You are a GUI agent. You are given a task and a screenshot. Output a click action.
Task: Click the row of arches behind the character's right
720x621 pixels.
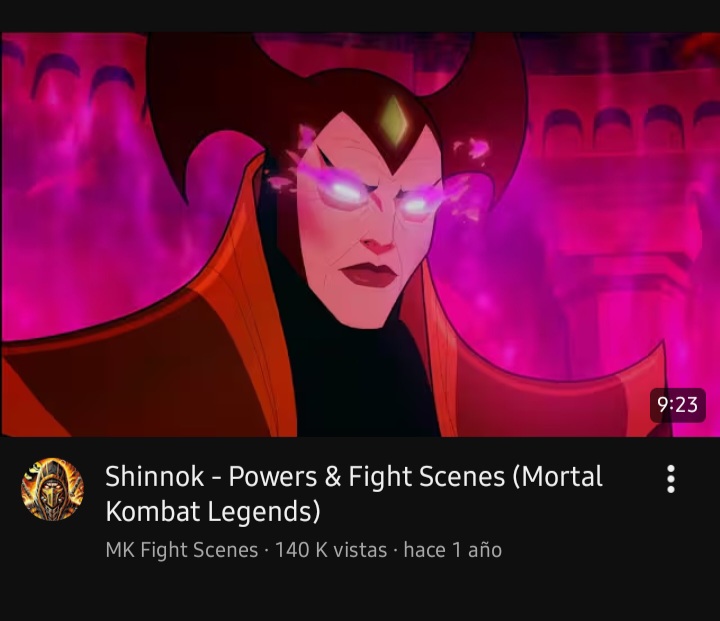coord(624,126)
